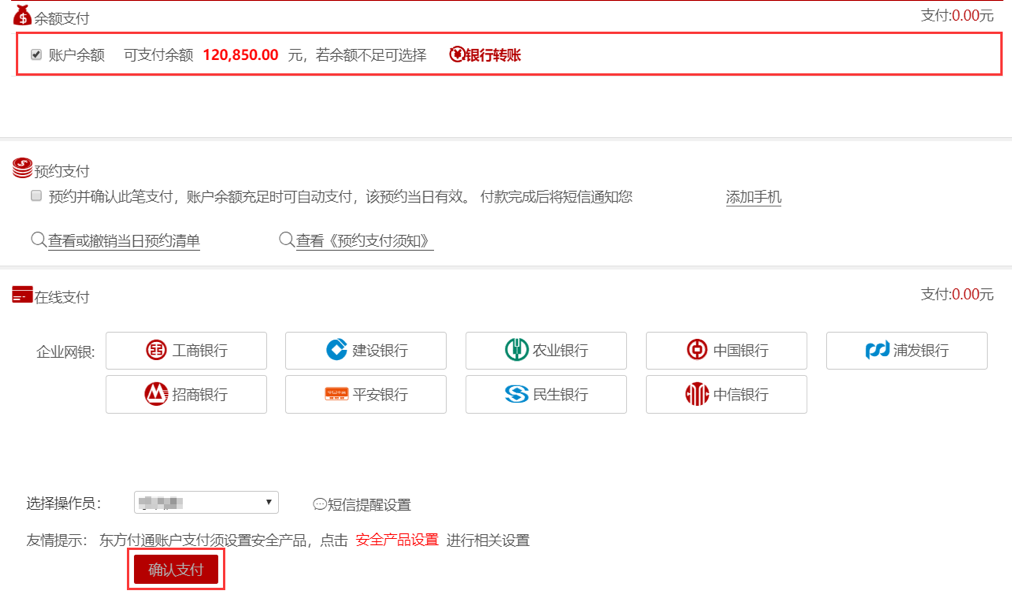This screenshot has height=604, width=1012.
Task: Choose 工商银行 for online payment
Action: (x=186, y=350)
